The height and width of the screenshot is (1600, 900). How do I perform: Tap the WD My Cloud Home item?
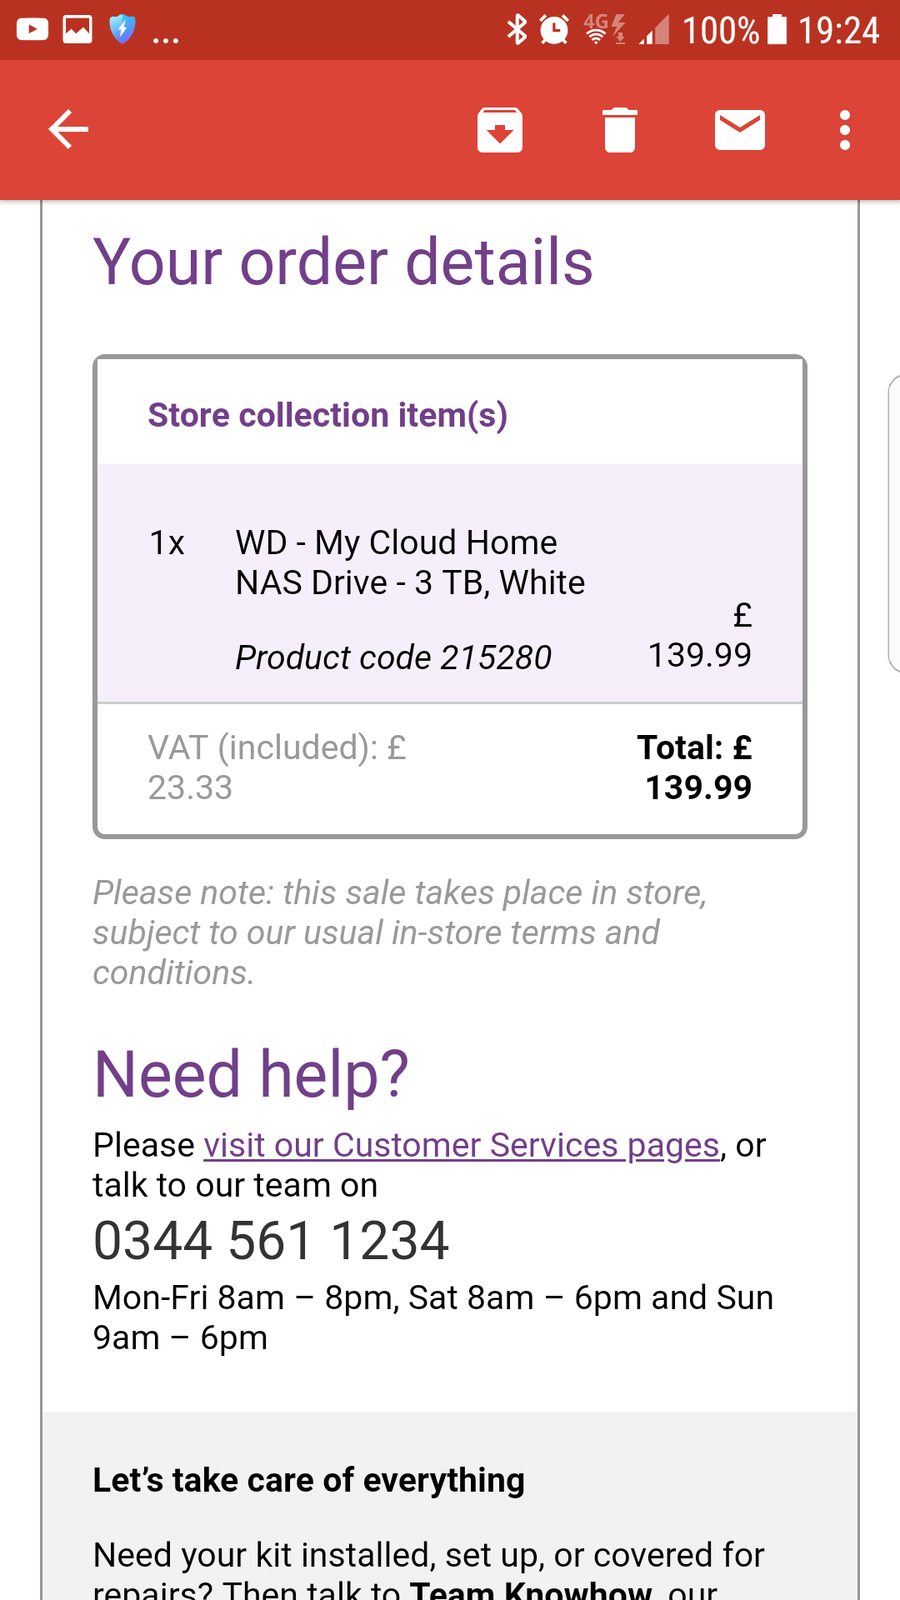coord(410,562)
